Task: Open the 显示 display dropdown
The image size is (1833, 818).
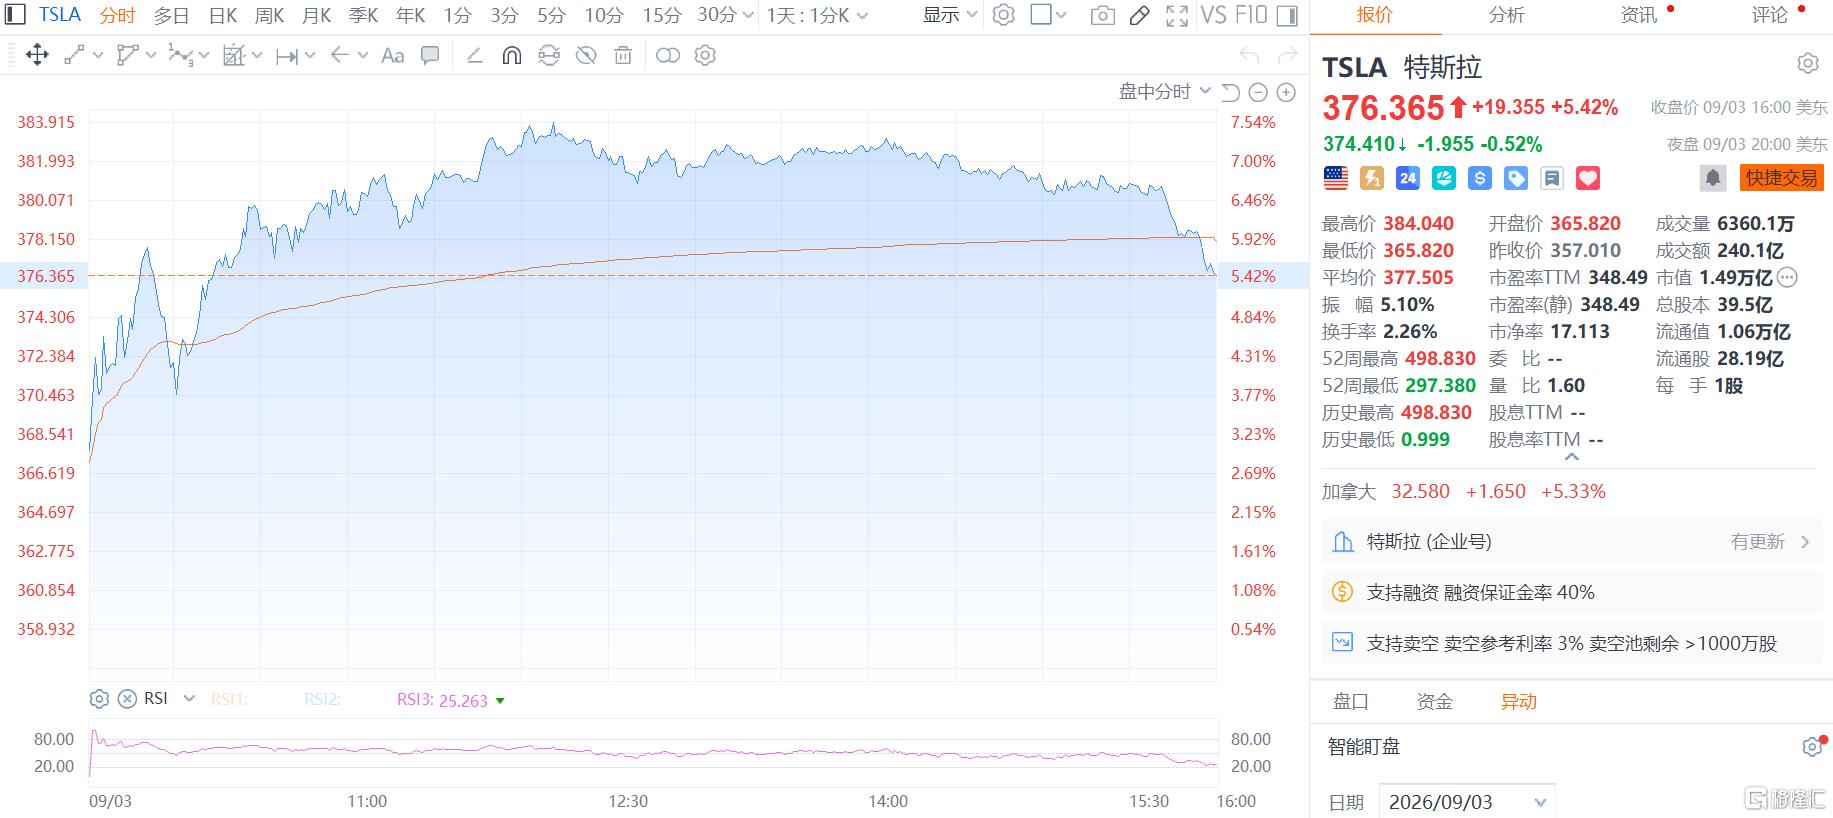Action: point(950,15)
